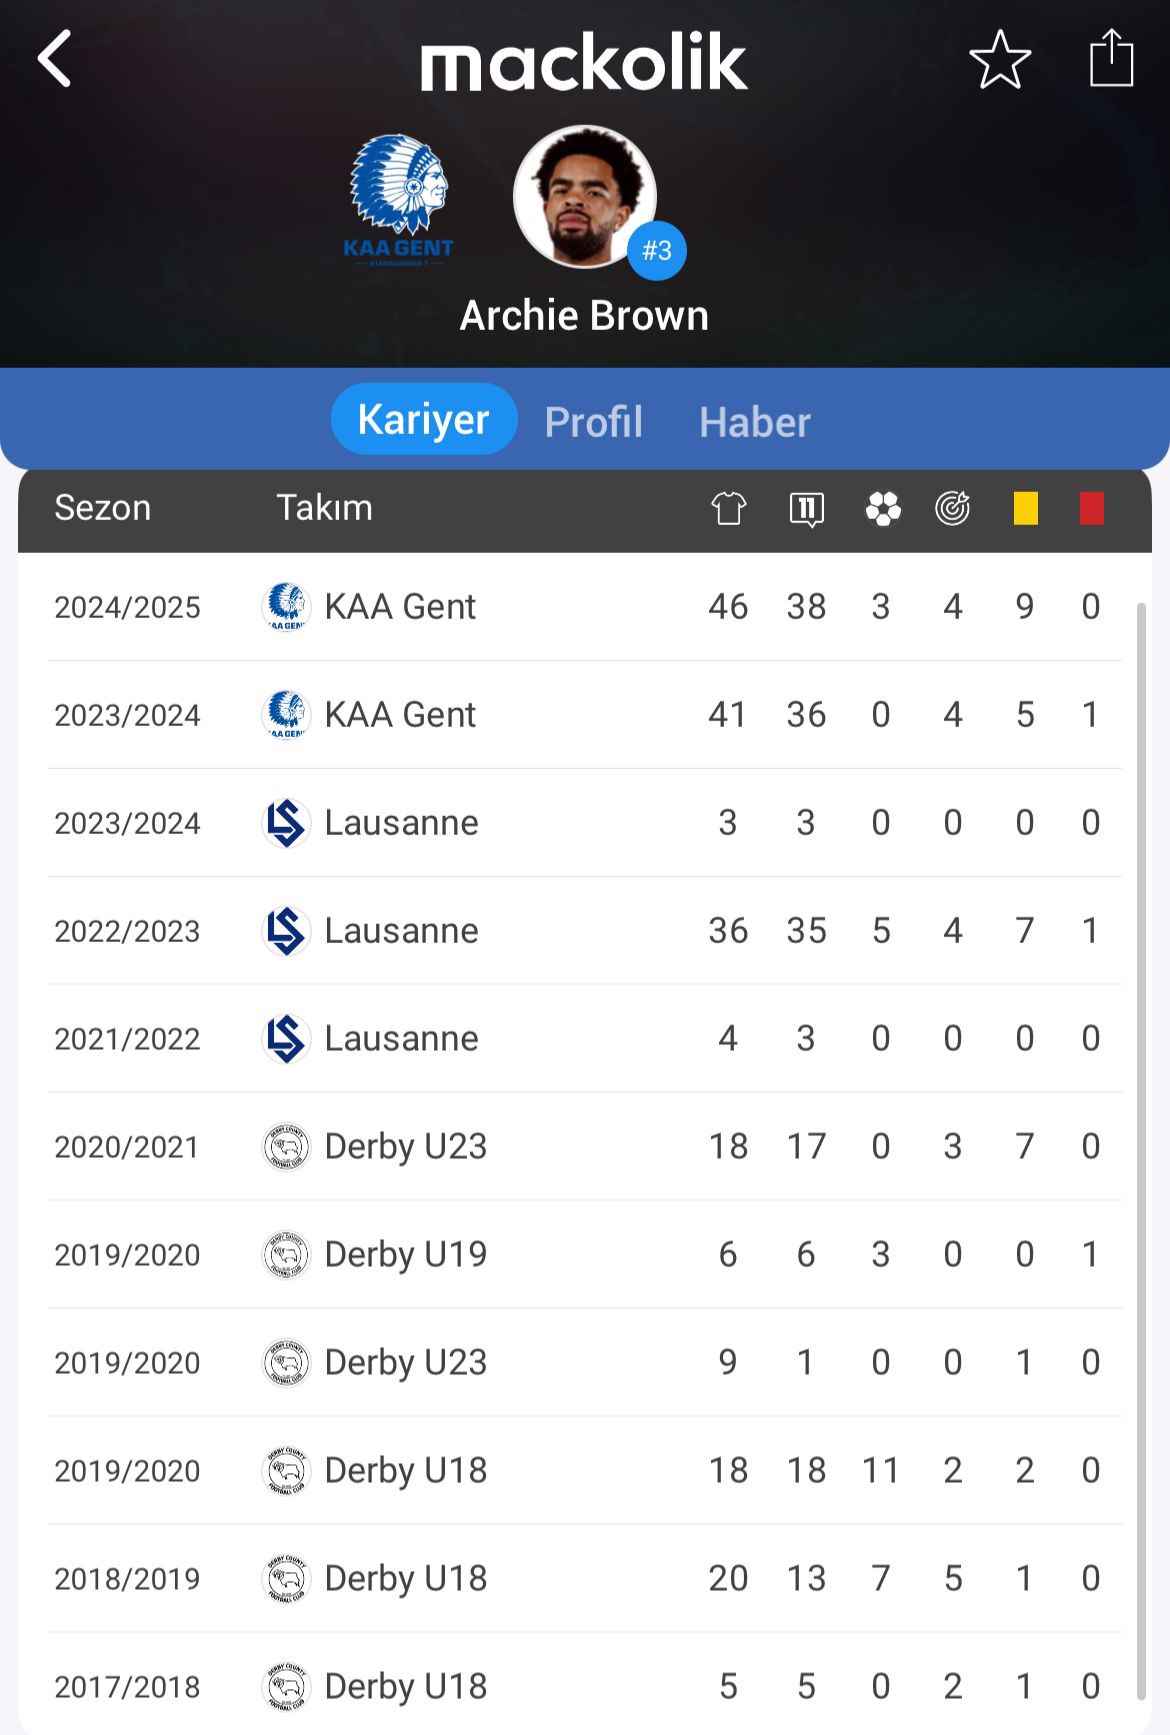Open Derby U19 2019/2020 season row
Screen dimensions: 1170x1735
pyautogui.click(x=585, y=1255)
